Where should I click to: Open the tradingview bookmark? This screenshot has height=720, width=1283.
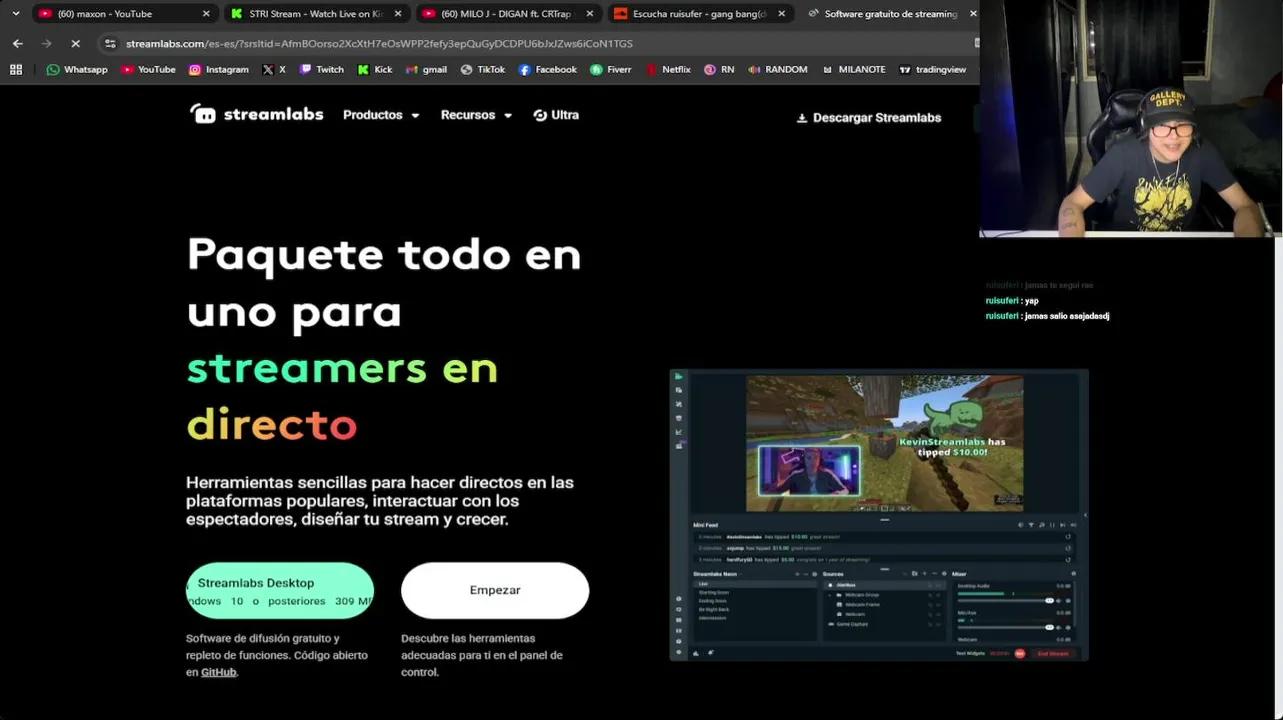point(932,70)
